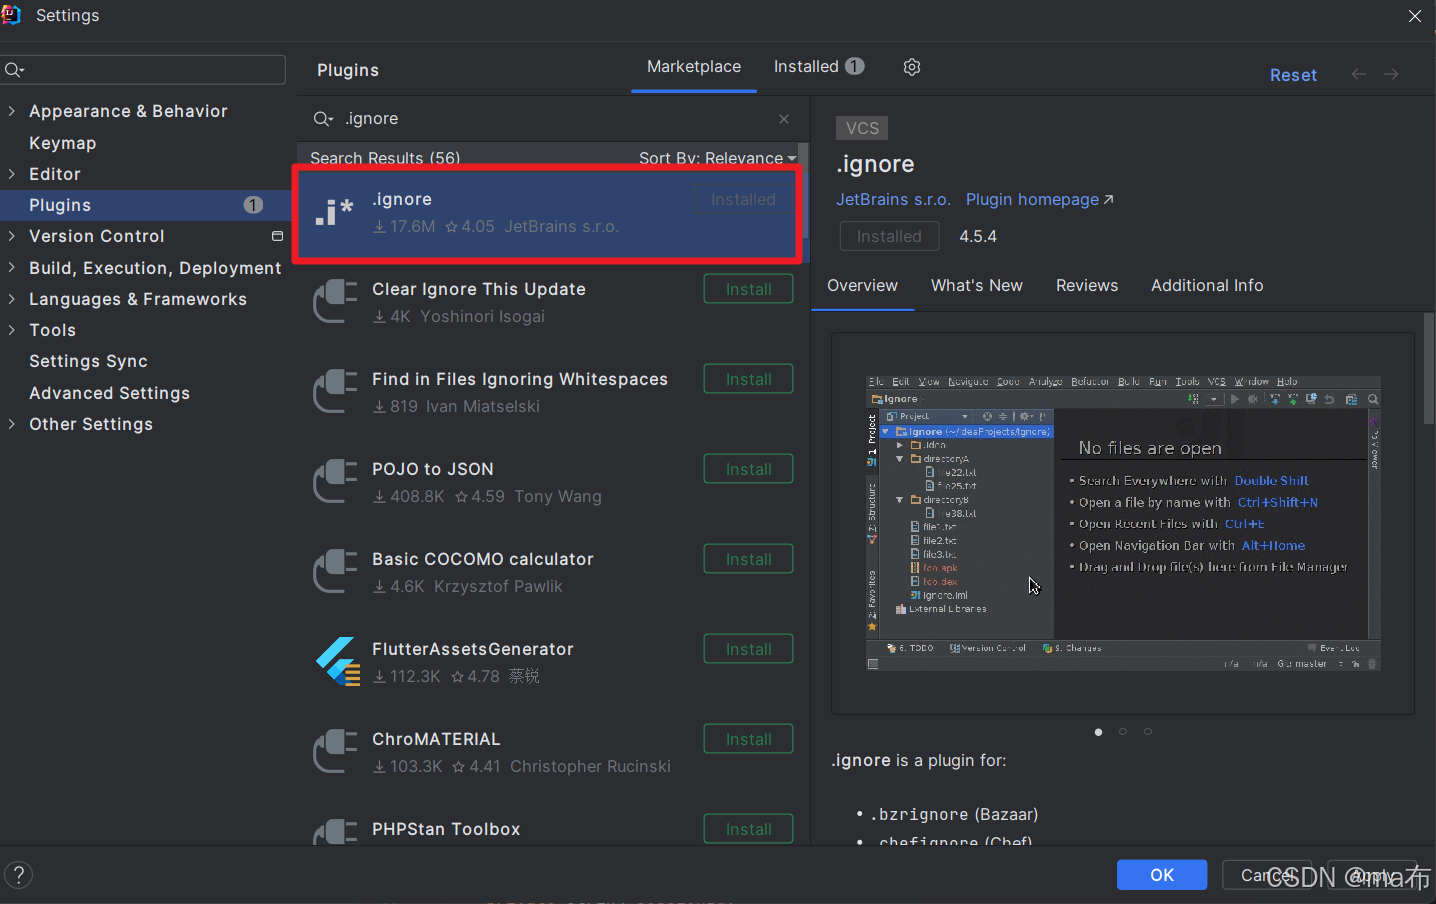The height and width of the screenshot is (904, 1436).
Task: Open the Overview tab
Action: pos(862,286)
